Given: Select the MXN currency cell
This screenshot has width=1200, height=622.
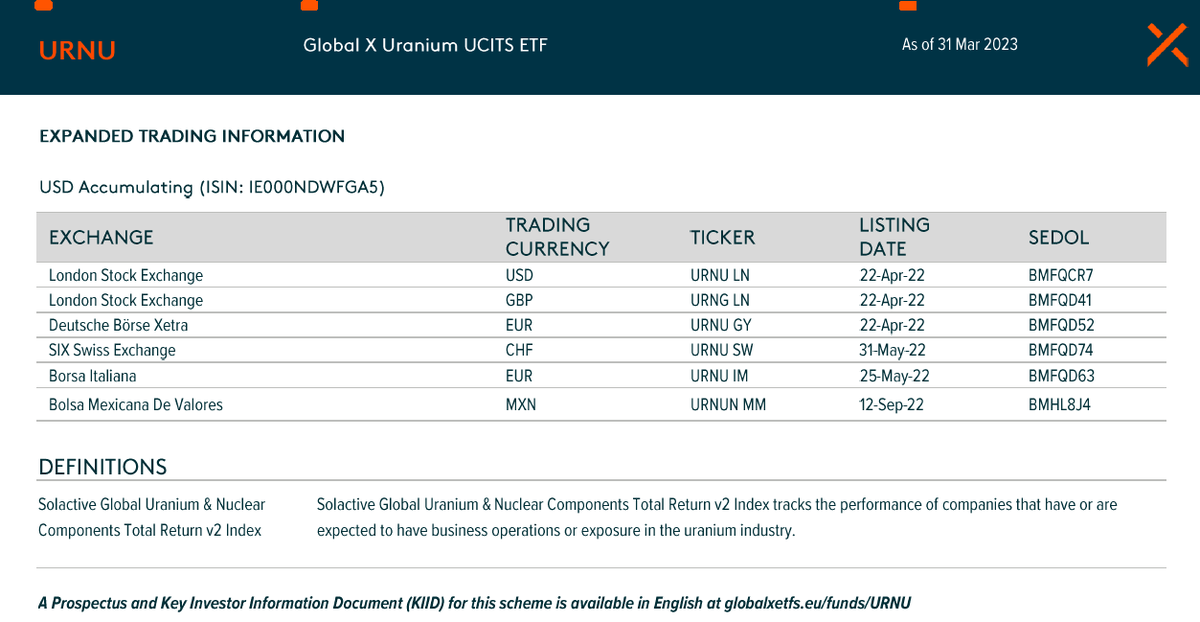Looking at the screenshot, I should 521,405.
